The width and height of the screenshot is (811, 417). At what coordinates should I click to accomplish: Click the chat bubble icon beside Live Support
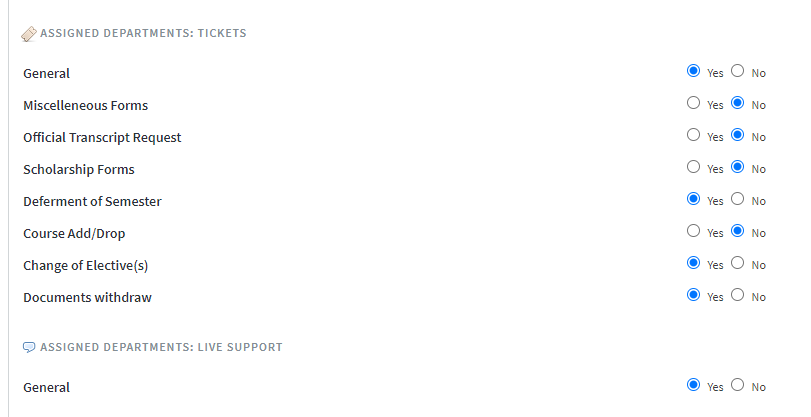(x=29, y=347)
